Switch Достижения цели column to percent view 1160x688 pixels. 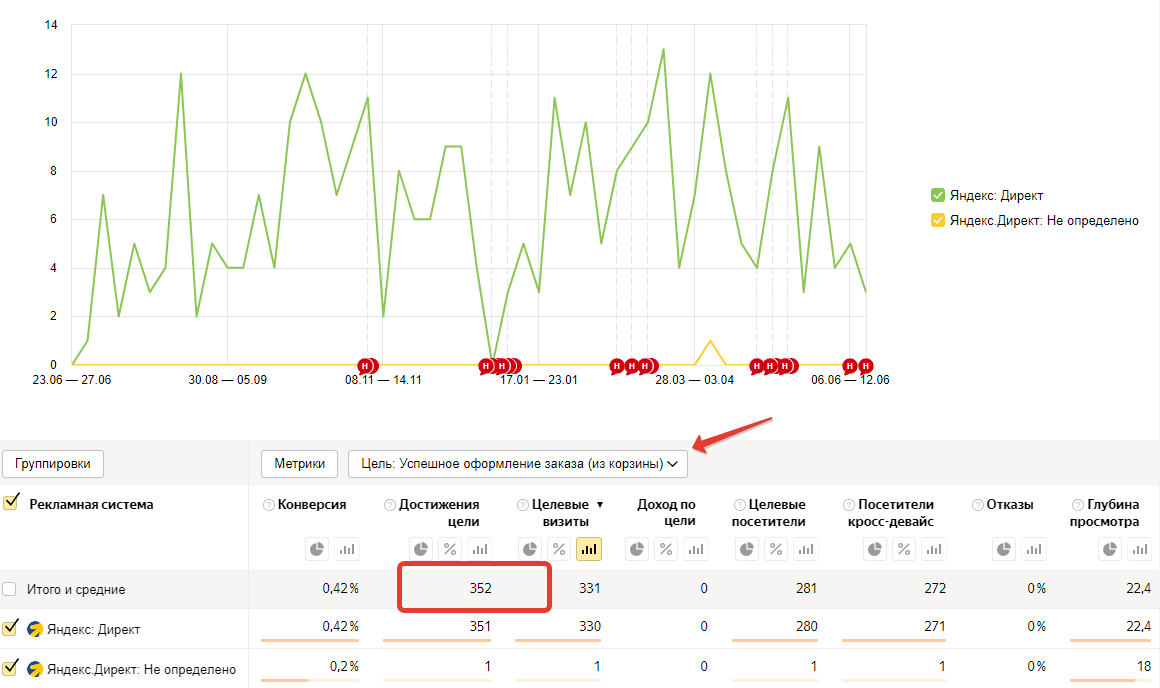450,549
